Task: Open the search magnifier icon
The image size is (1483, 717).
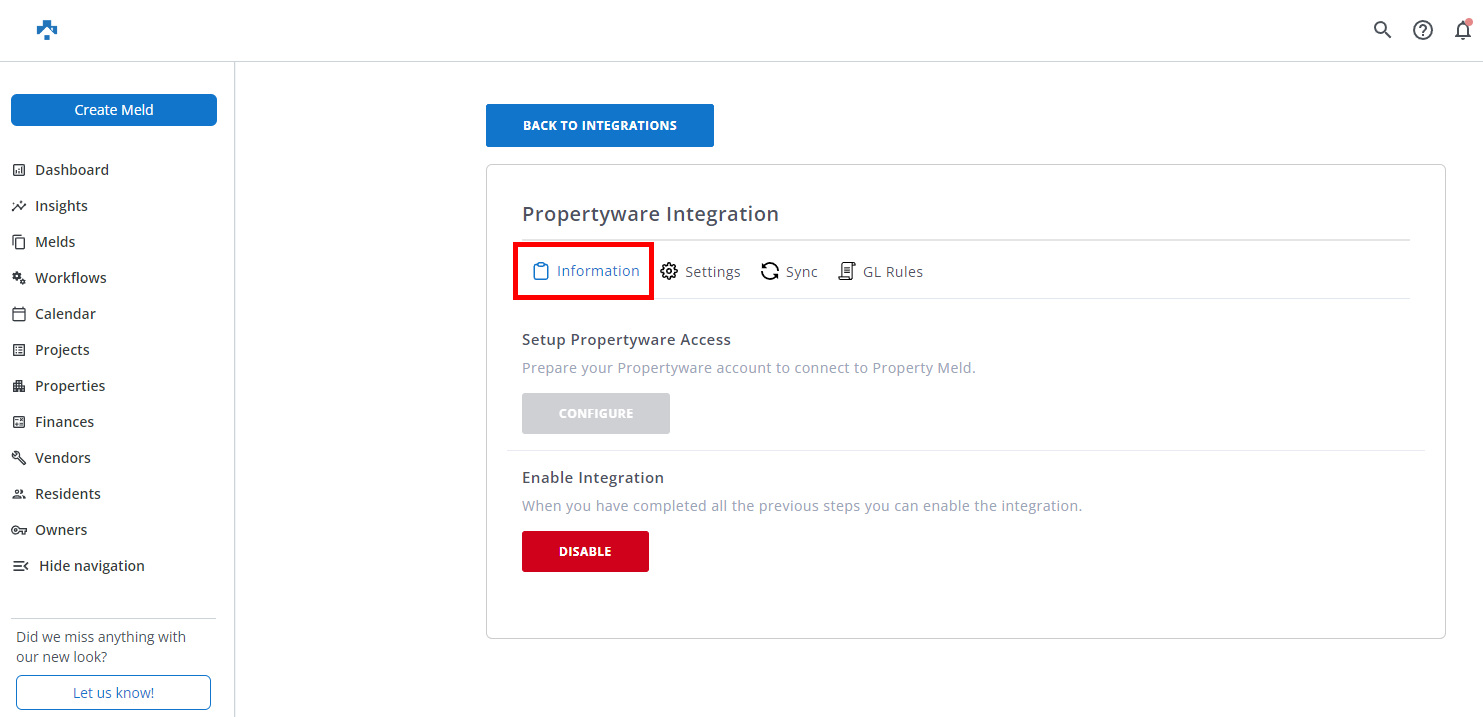Action: [x=1382, y=30]
